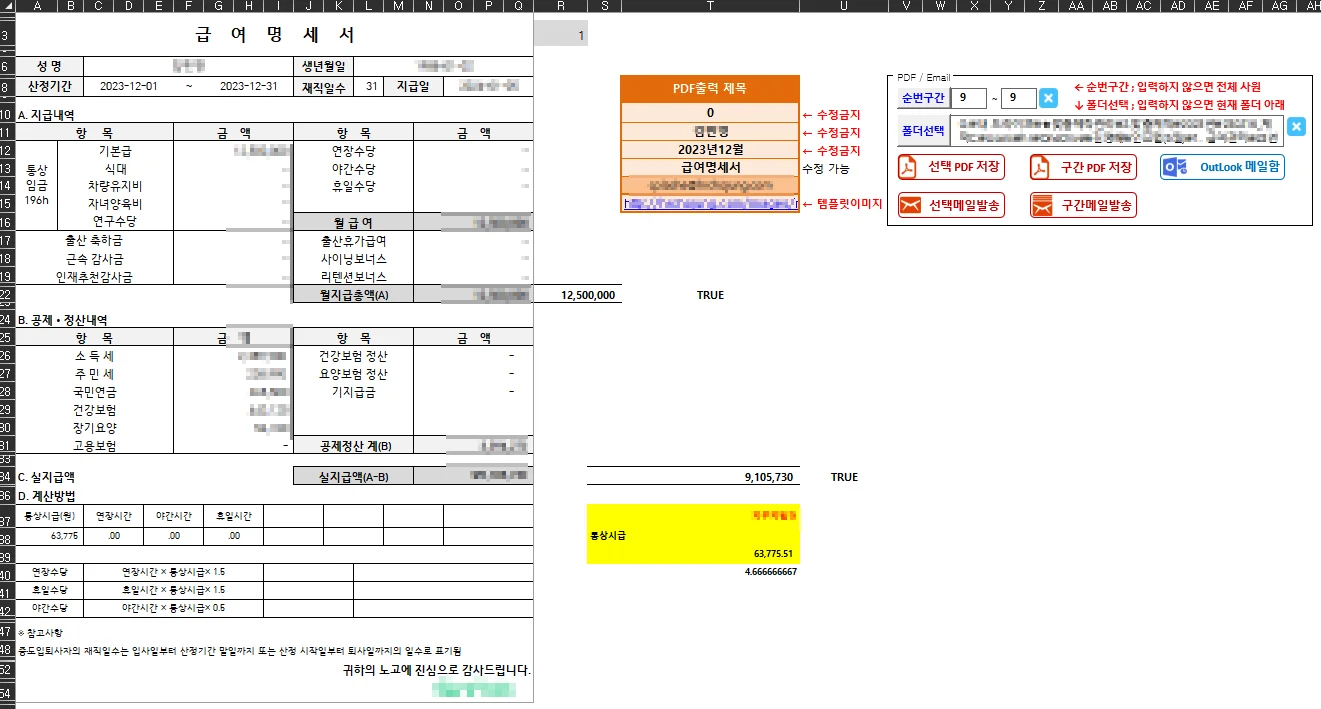Viewport: 1321px width, 709px height.
Task: Select the 기본급 cell
Action: (116, 150)
